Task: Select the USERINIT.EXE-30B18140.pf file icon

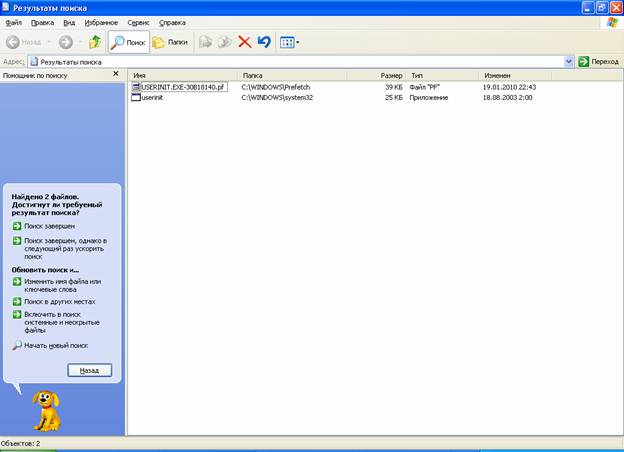Action: point(137,87)
